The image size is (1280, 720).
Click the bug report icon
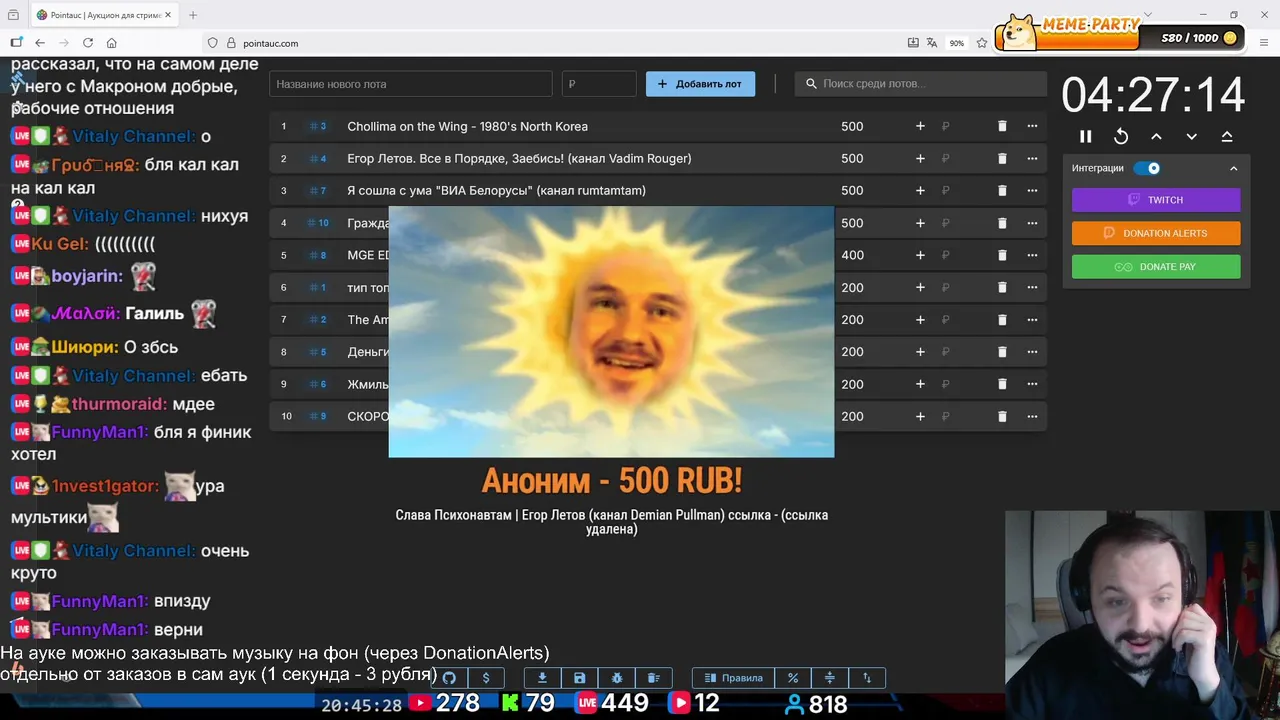[617, 678]
